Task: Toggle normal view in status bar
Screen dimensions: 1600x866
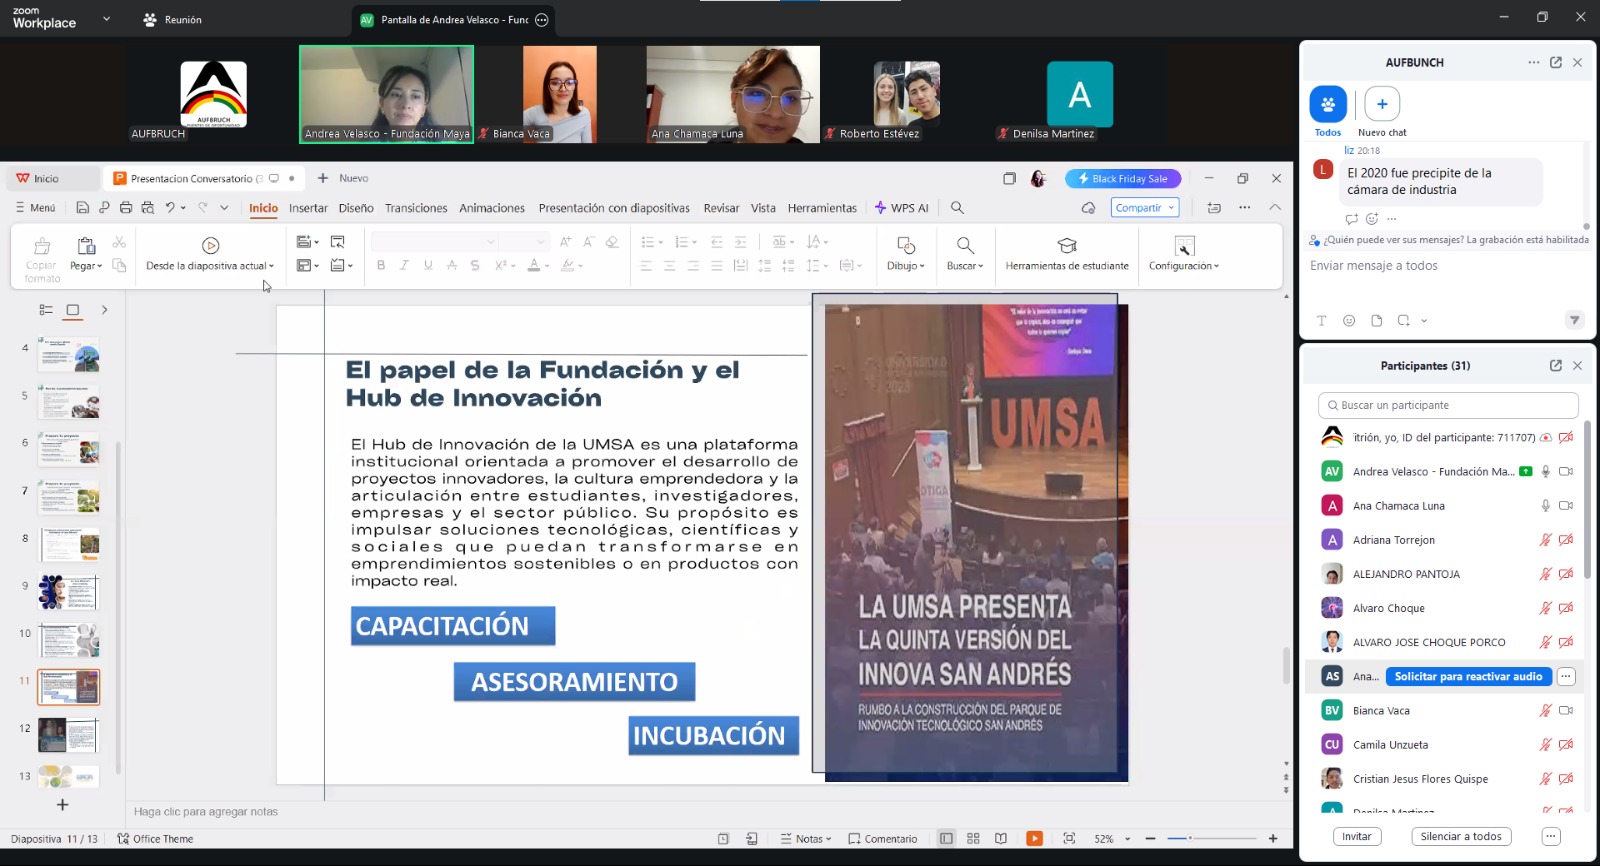Action: tap(946, 838)
